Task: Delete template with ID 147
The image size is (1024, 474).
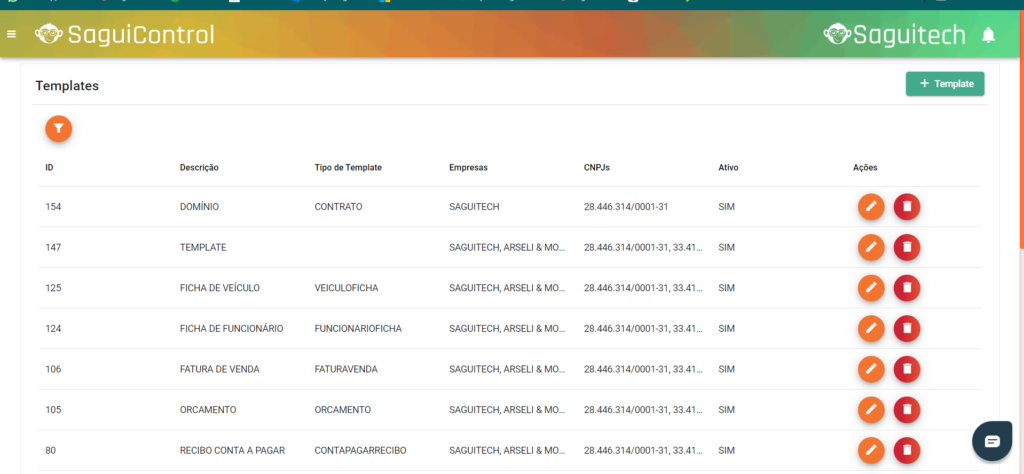Action: 907,247
